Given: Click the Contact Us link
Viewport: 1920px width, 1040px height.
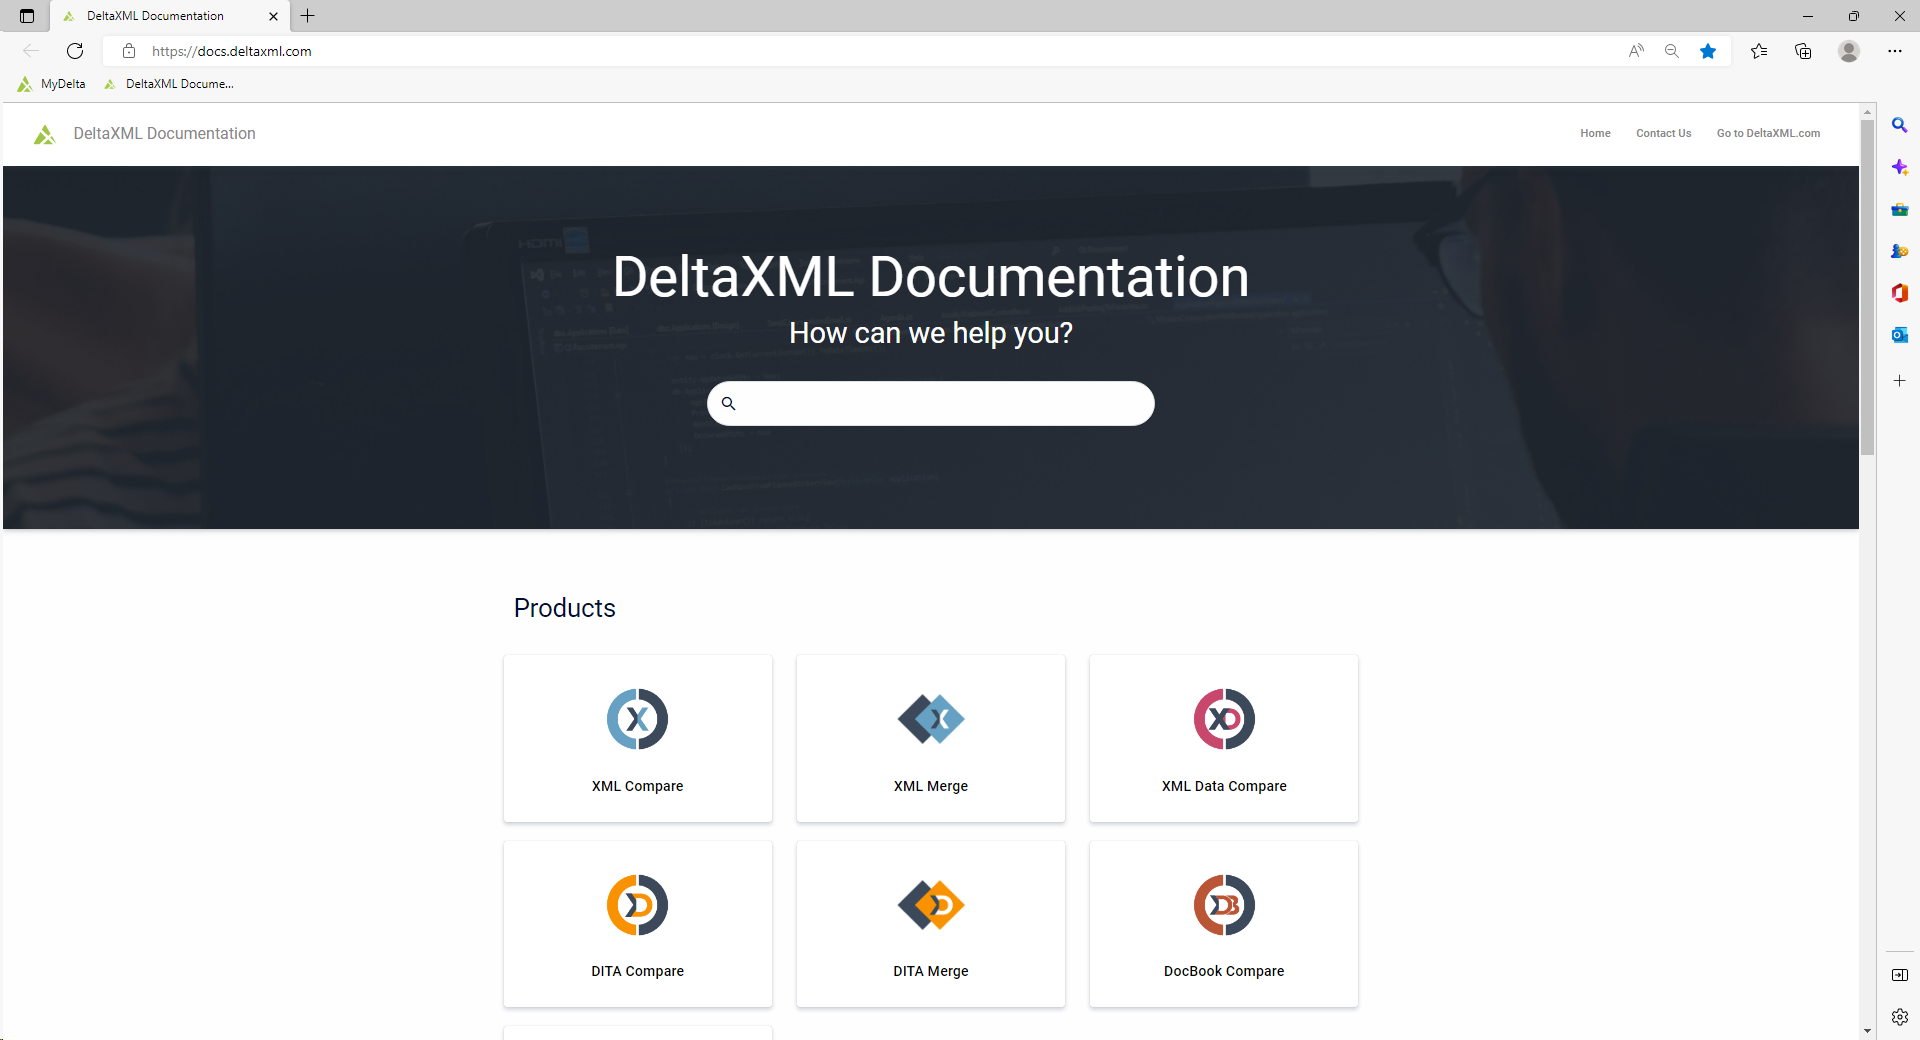Looking at the screenshot, I should 1663,133.
